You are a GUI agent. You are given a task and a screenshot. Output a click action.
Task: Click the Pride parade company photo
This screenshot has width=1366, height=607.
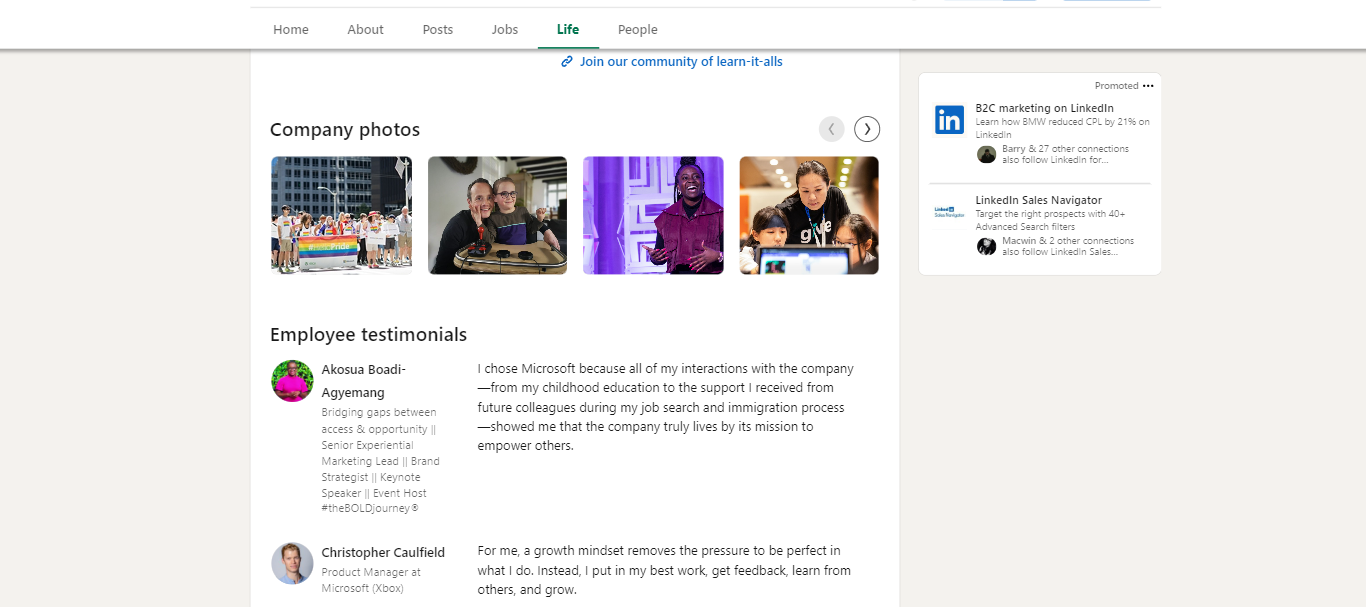[341, 215]
